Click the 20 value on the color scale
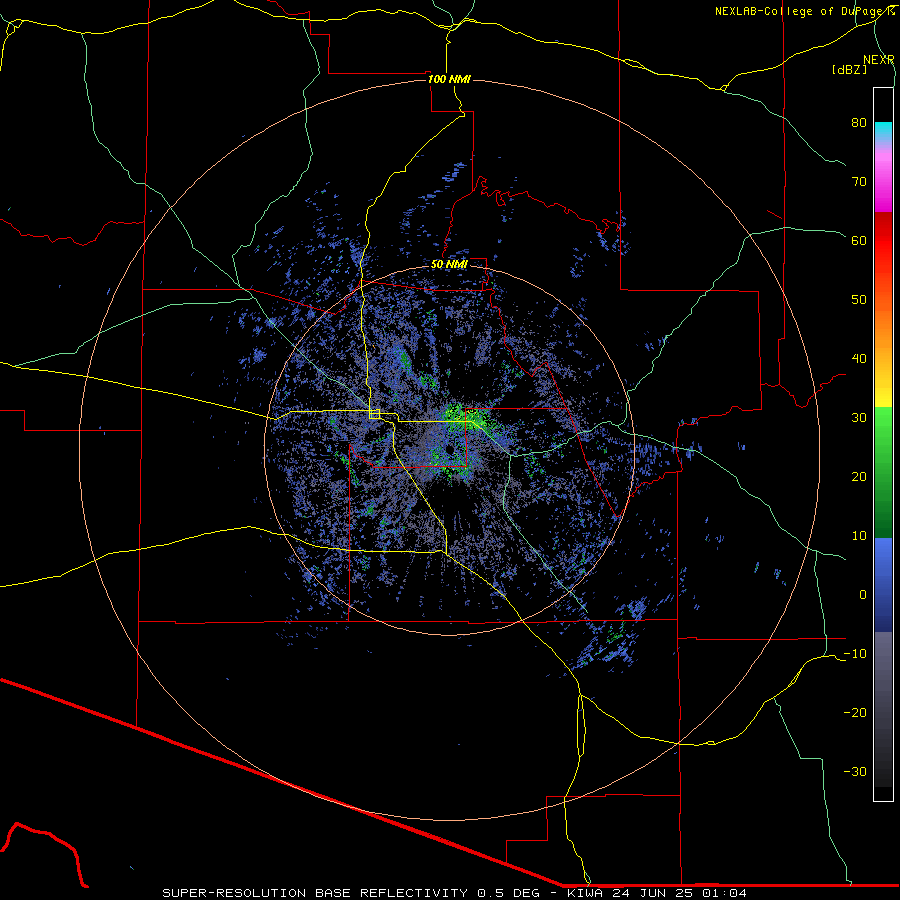Screen dimensions: 900x900 (859, 476)
